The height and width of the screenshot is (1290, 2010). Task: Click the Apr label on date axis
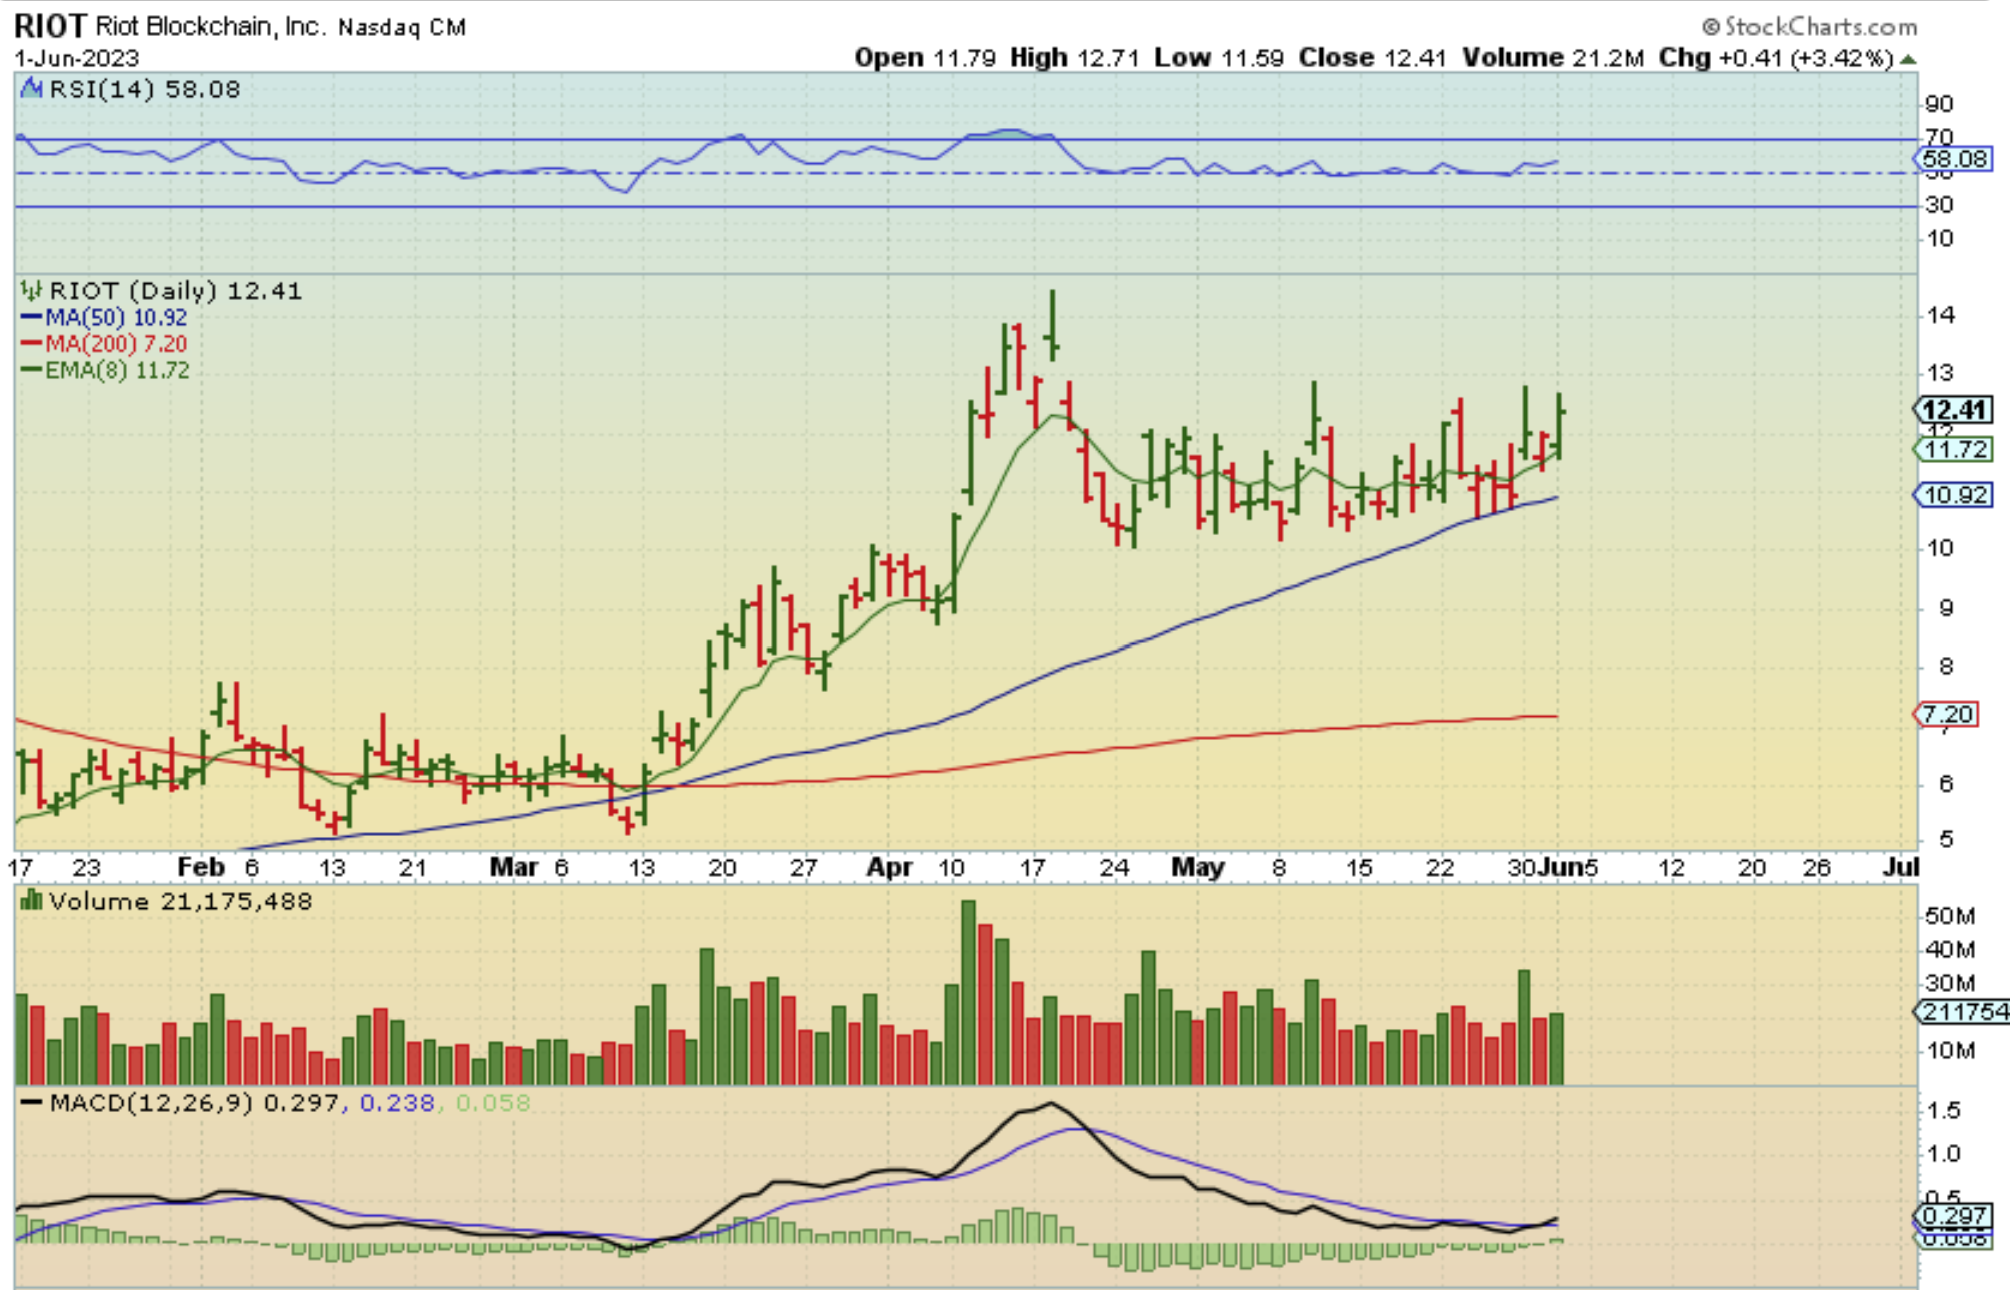tap(889, 867)
